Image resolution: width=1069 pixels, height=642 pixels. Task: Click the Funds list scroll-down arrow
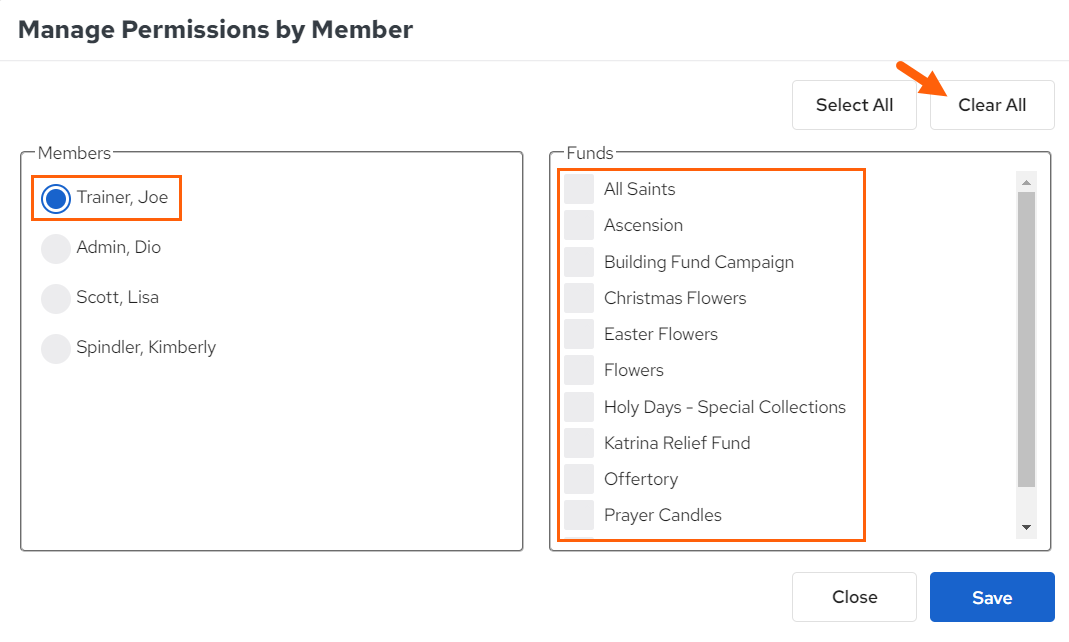(1026, 528)
